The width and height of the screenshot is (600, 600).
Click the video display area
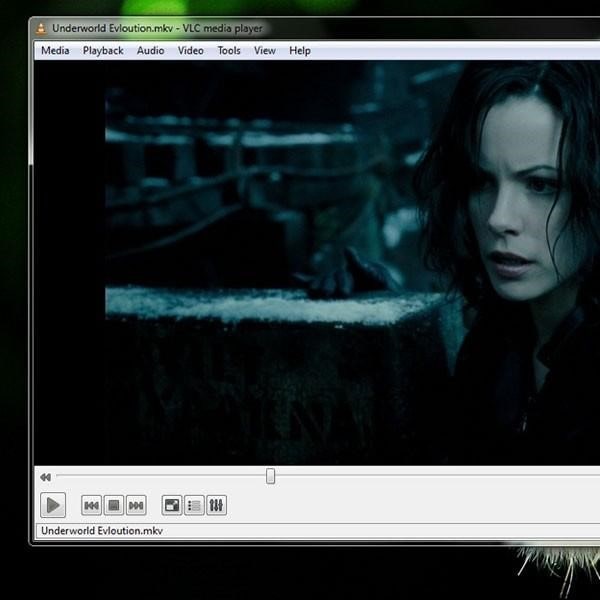click(317, 263)
